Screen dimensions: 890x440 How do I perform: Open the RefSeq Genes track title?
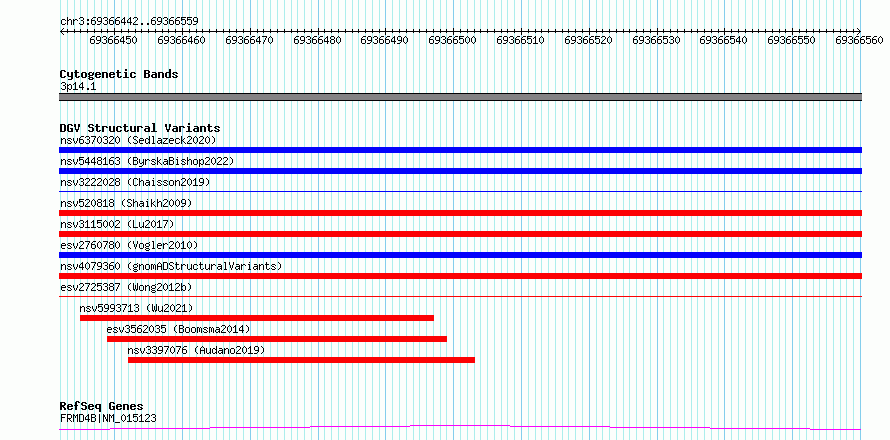pos(101,407)
